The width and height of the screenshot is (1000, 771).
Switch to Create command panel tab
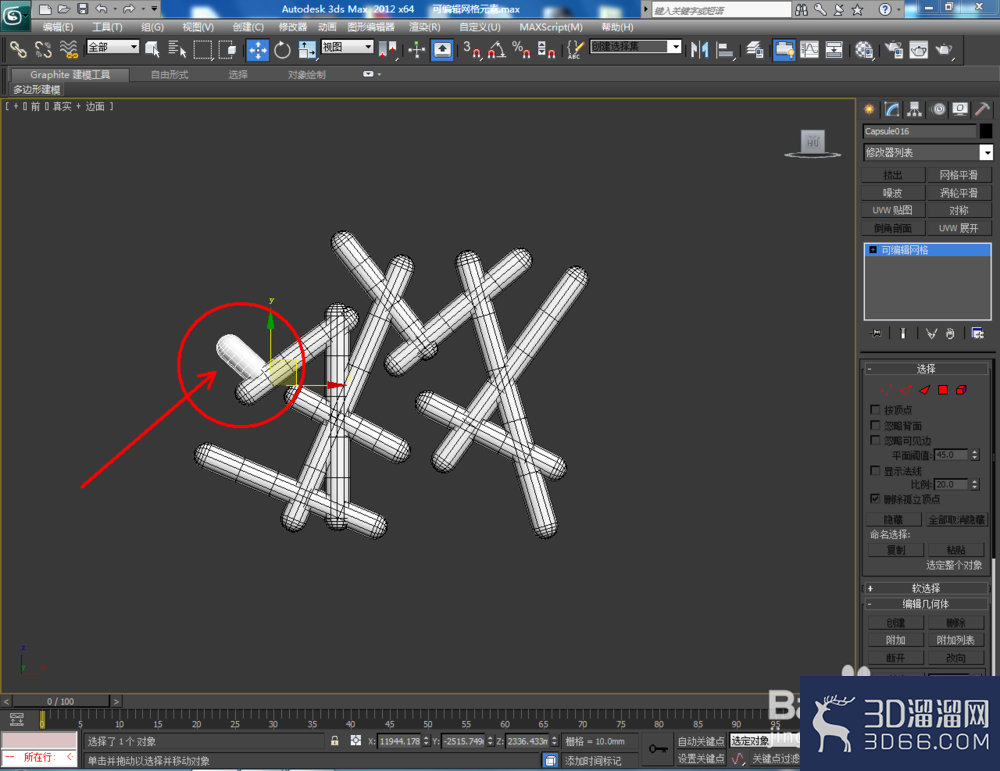[869, 109]
